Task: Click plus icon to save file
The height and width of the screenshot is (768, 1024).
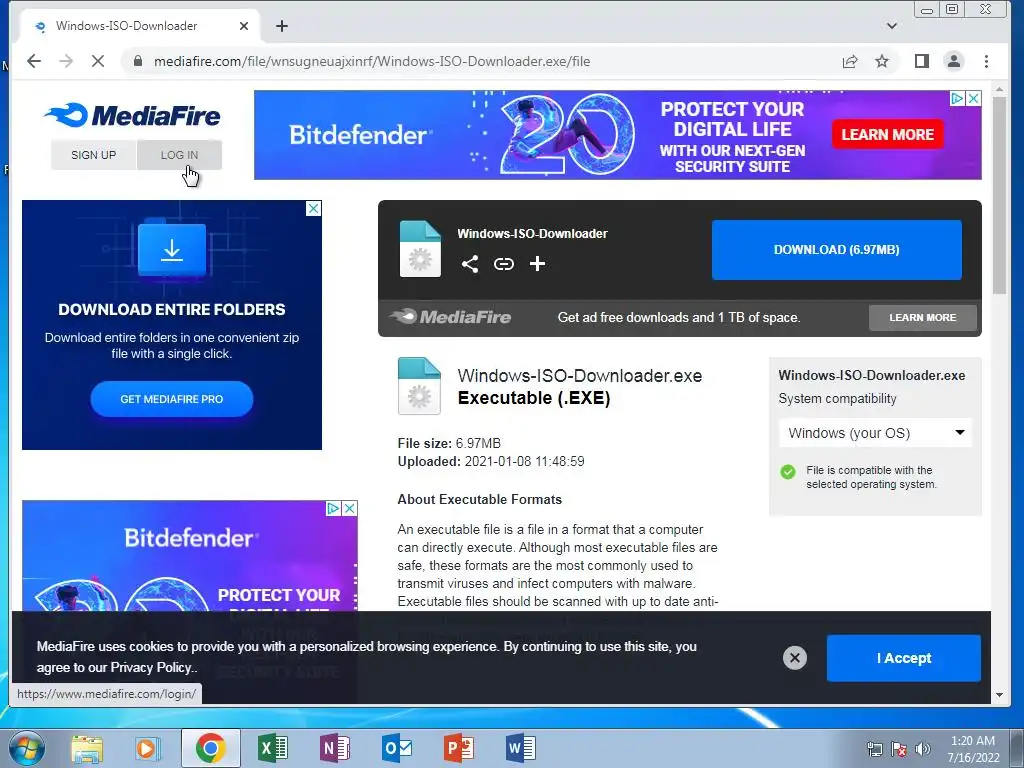Action: 537,264
